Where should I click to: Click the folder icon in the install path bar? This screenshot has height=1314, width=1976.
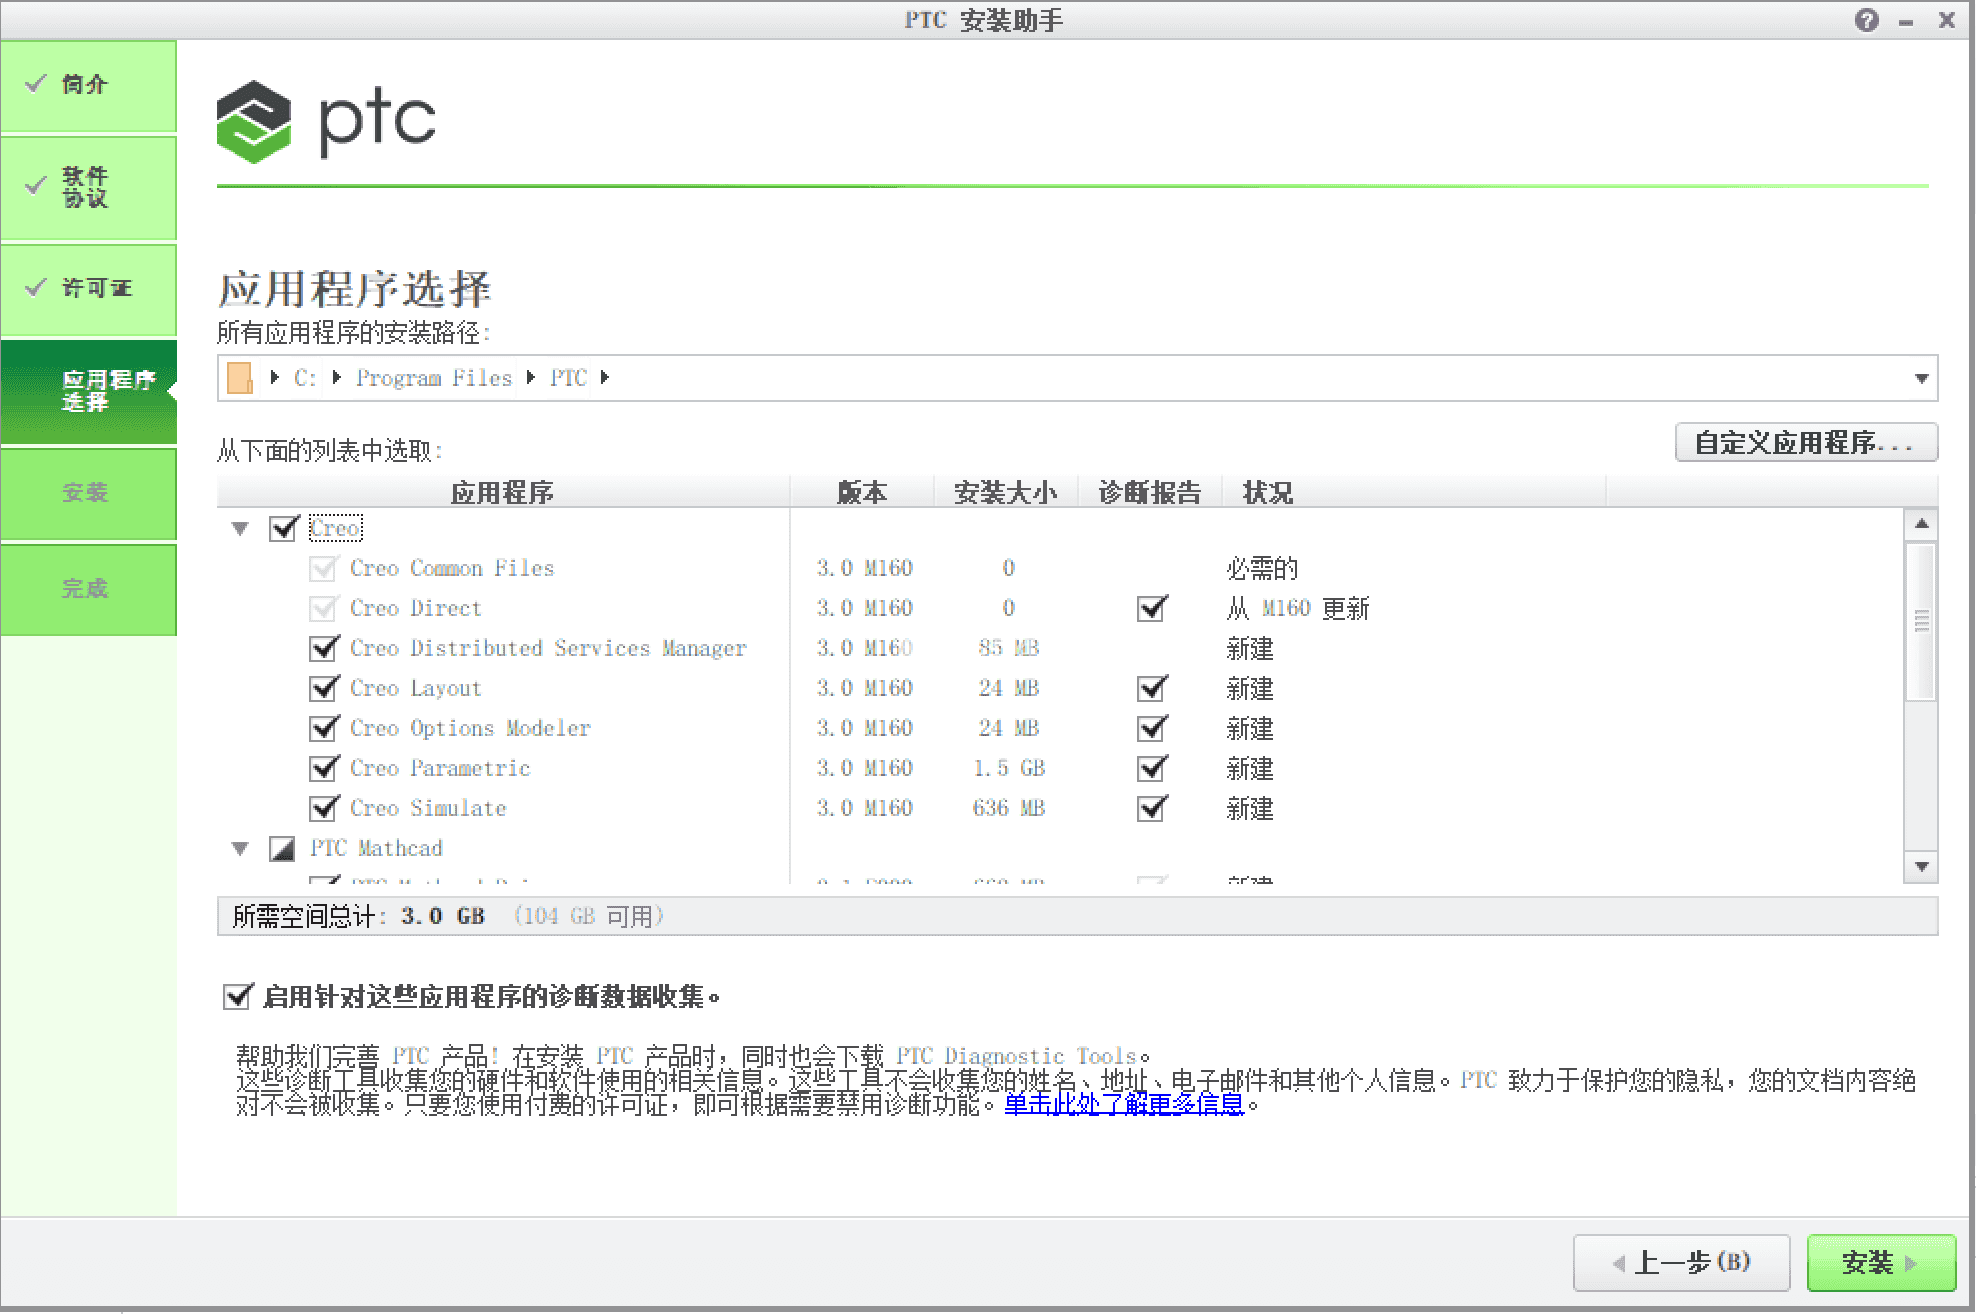239,378
